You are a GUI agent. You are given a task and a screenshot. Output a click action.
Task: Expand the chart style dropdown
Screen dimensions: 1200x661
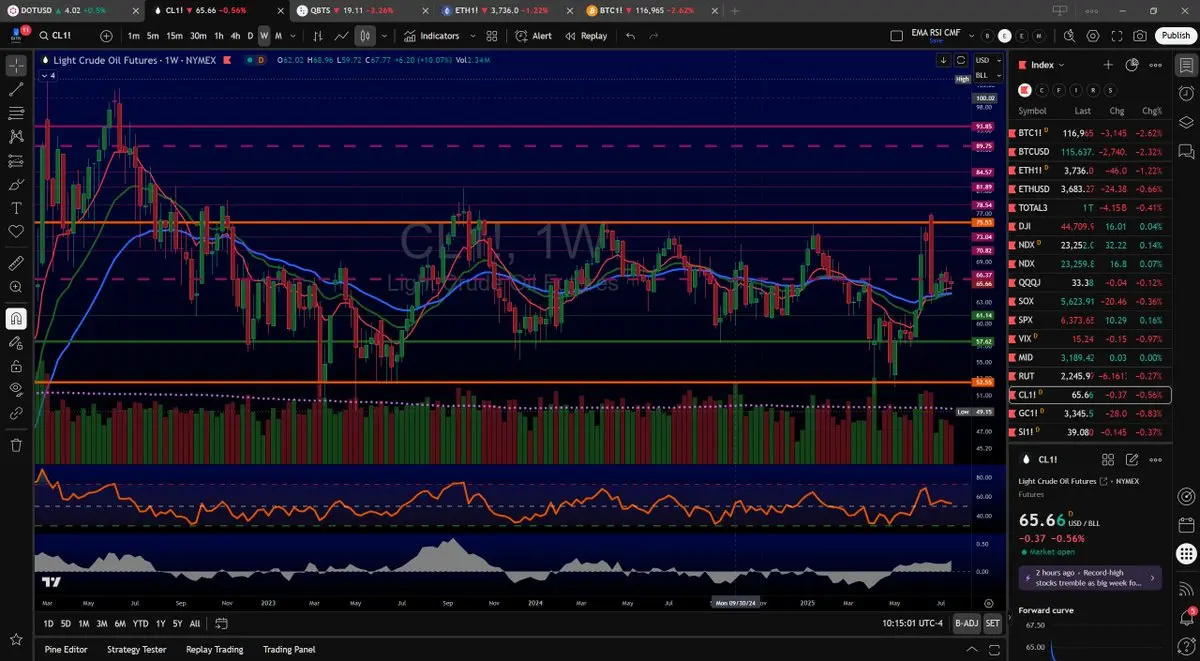coord(384,35)
